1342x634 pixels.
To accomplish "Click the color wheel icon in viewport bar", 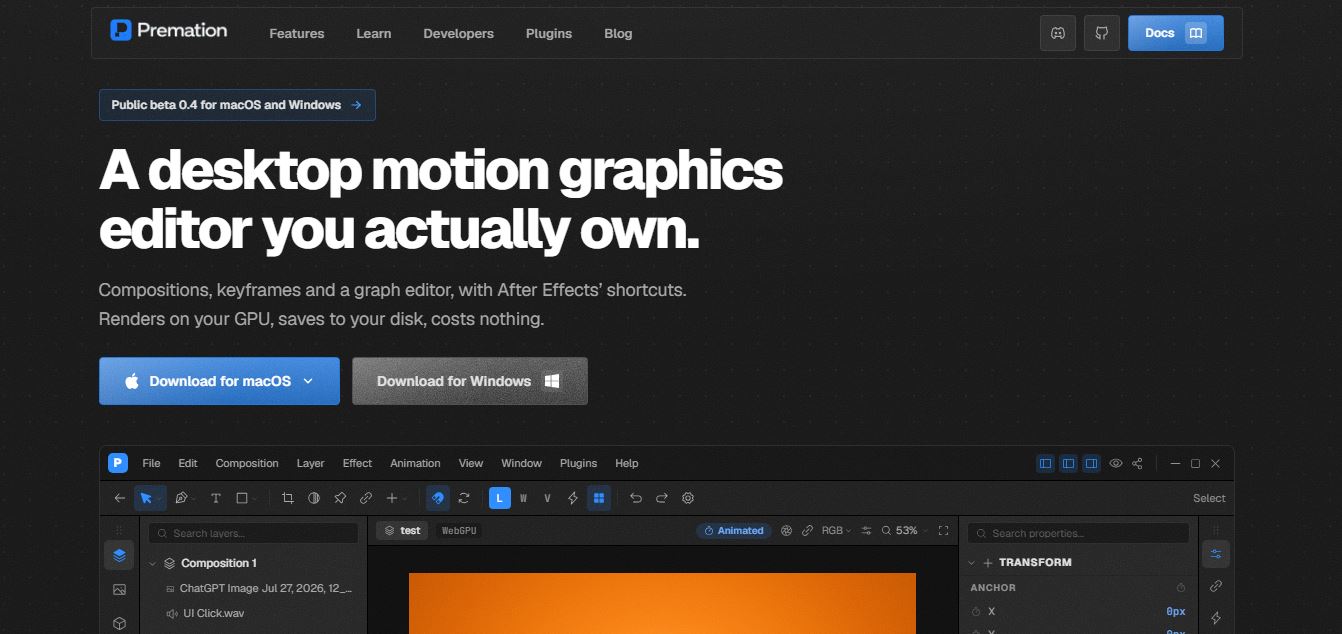I will click(786, 531).
